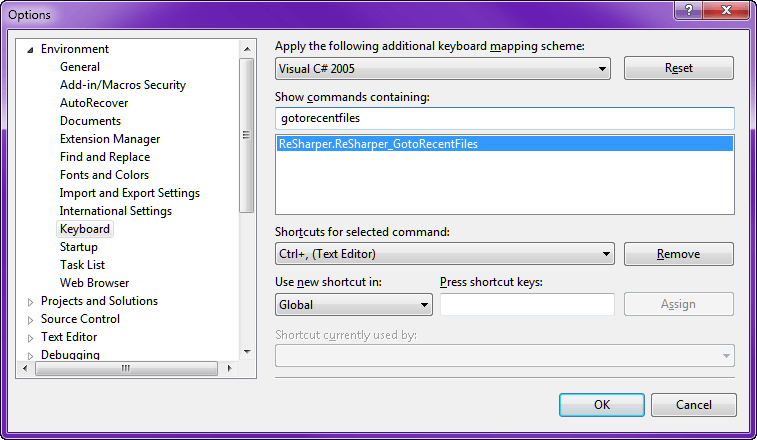Select the General settings item
Screen dimensions: 757x440
80,67
